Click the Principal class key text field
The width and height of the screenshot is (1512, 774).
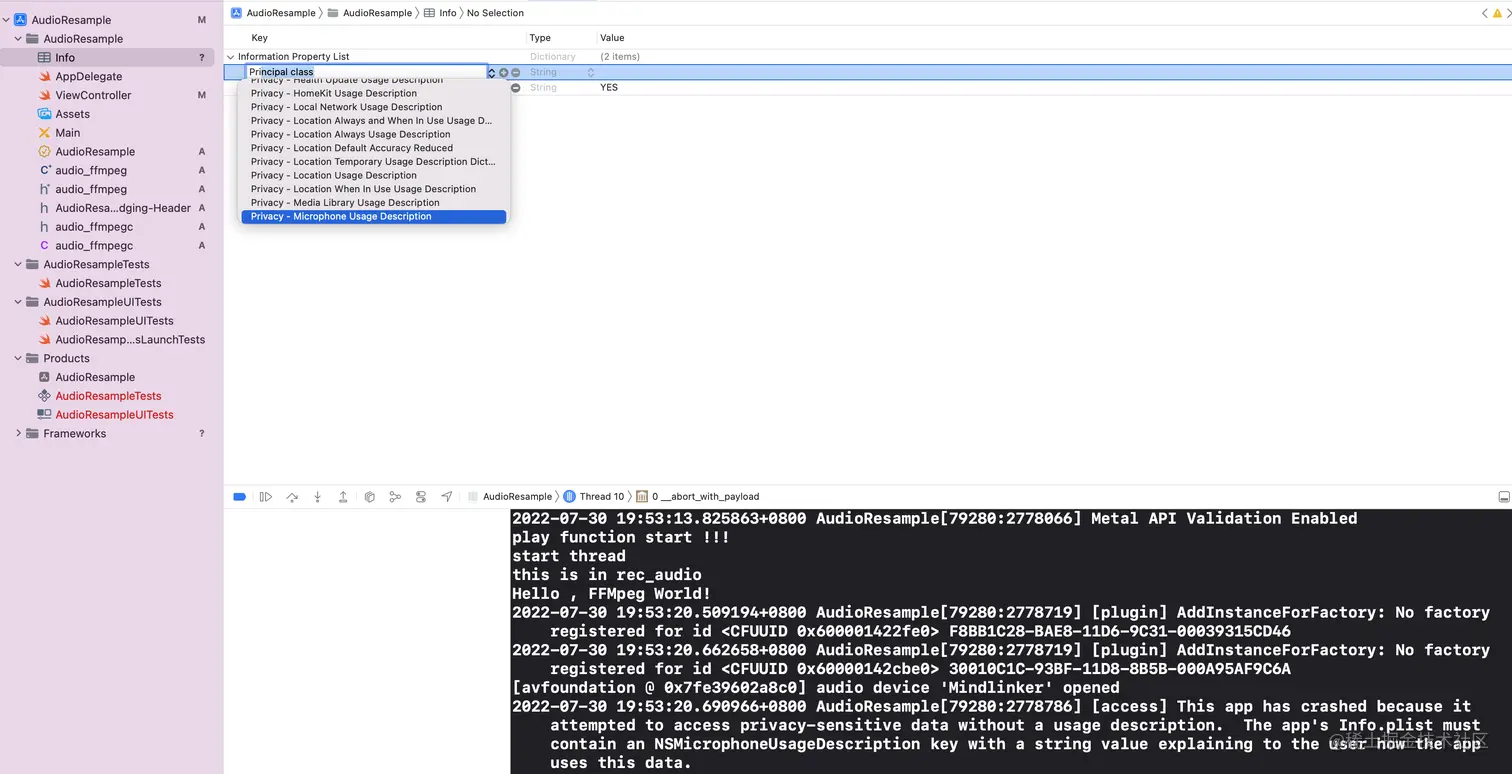pos(366,72)
